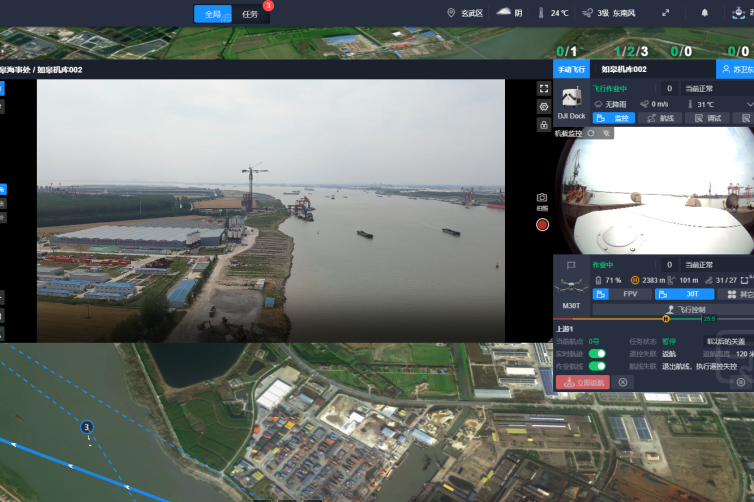Click the 如皋机库002 dock name title
Screen dimensions: 754x502
click(x=624, y=69)
